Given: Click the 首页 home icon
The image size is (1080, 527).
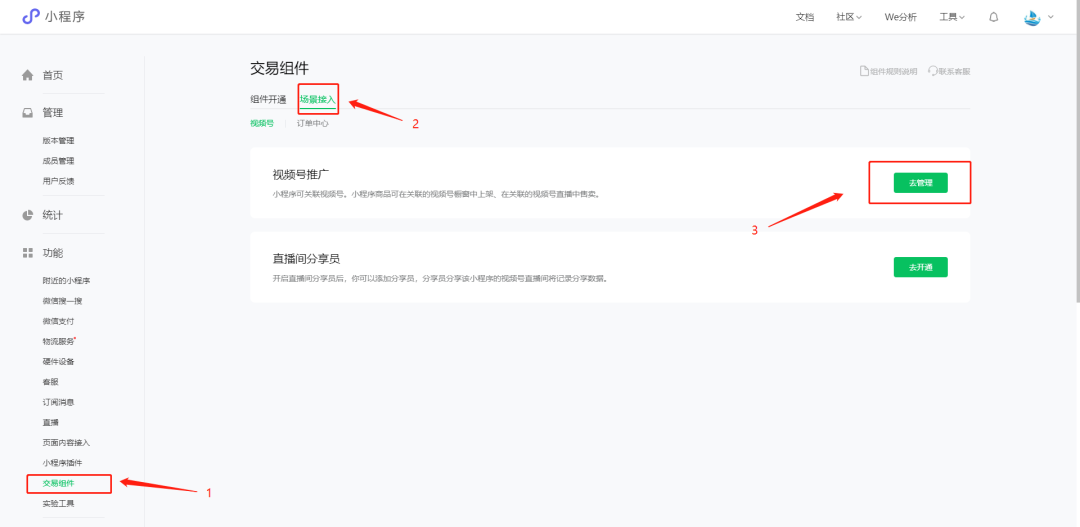Looking at the screenshot, I should (28, 76).
